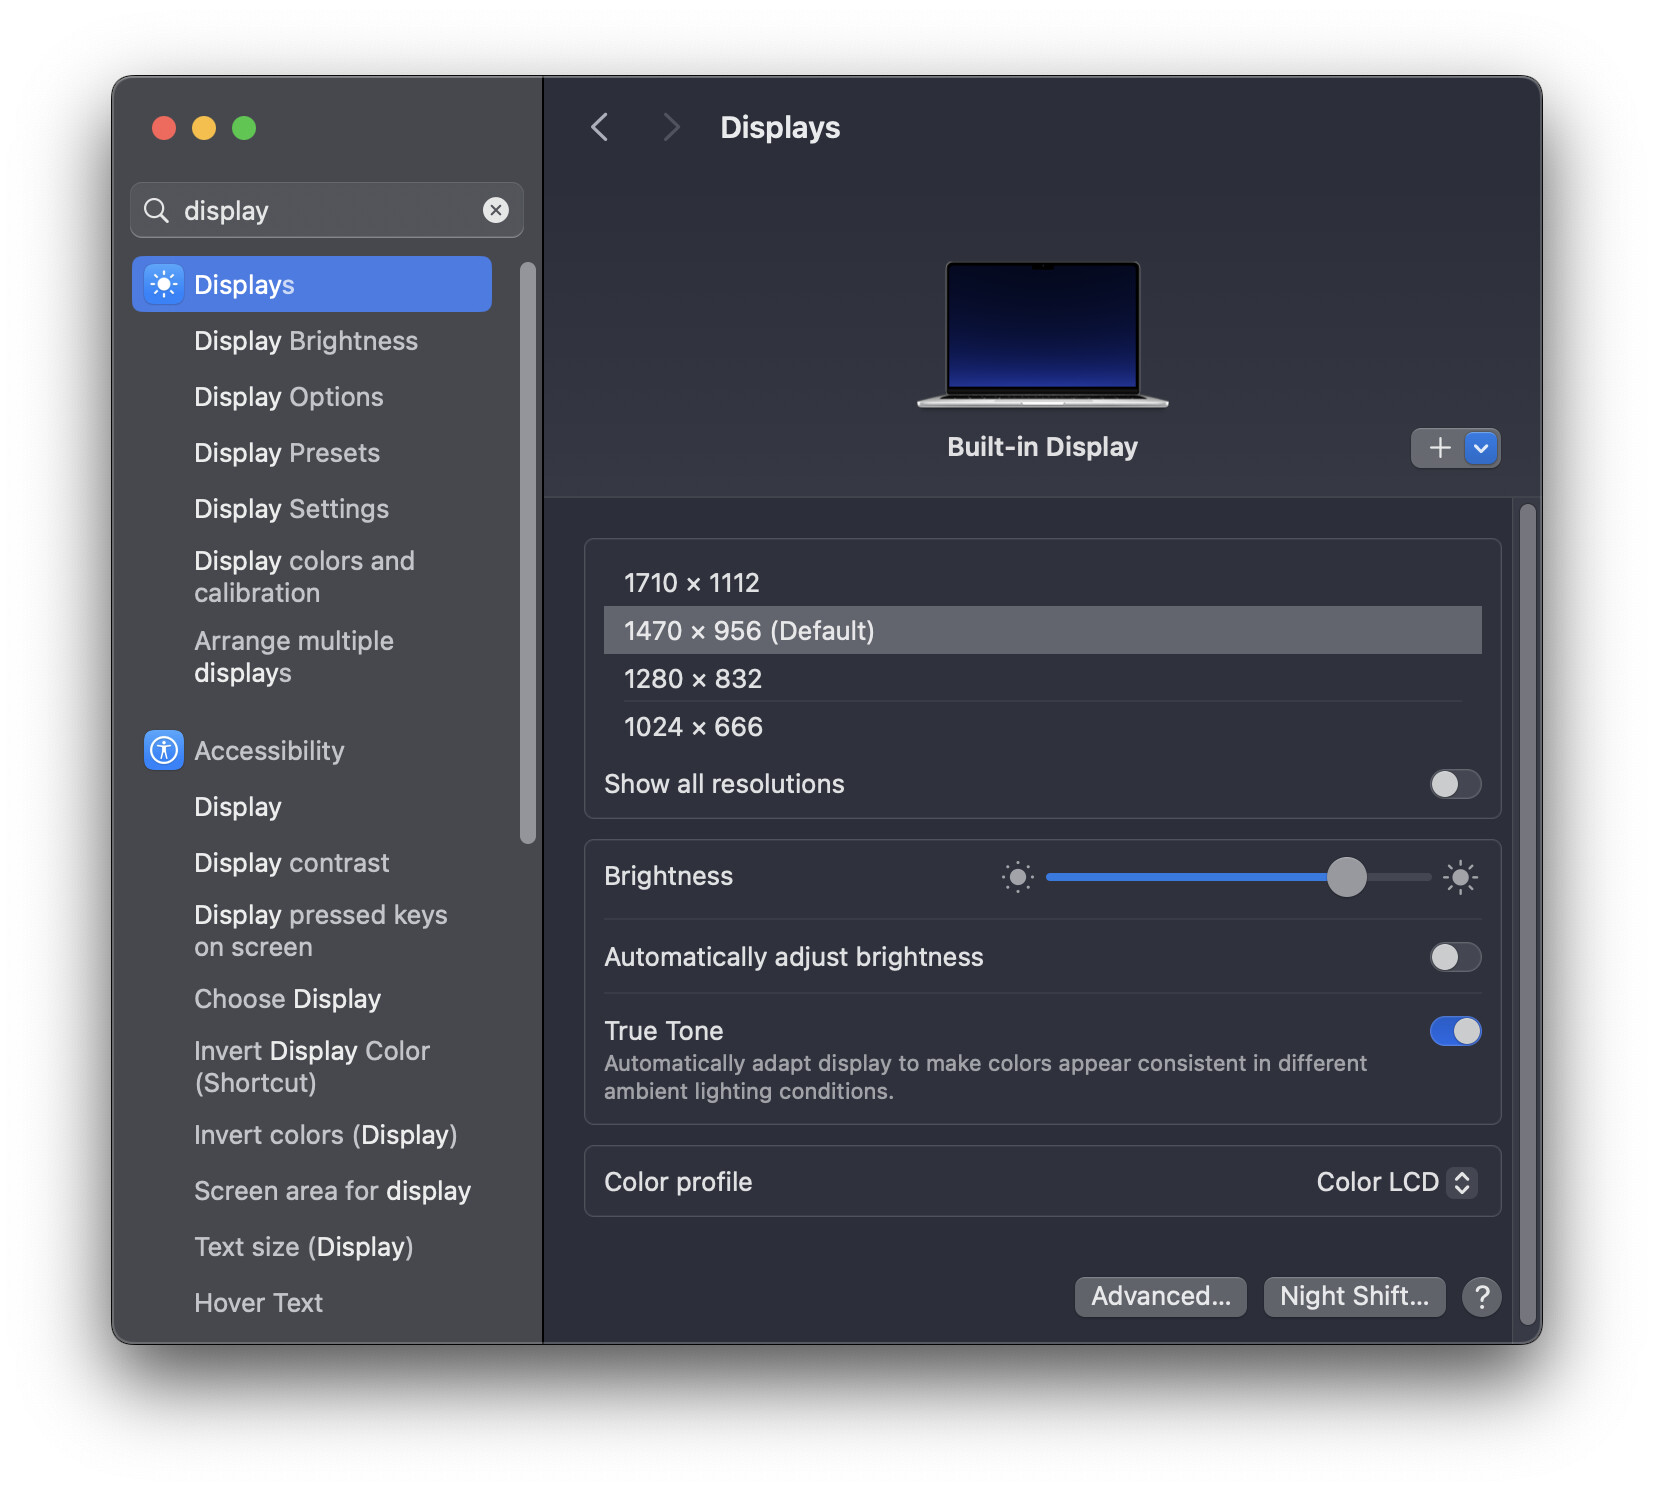Click the Advanced... button
Image resolution: width=1654 pixels, height=1492 pixels.
click(1161, 1297)
